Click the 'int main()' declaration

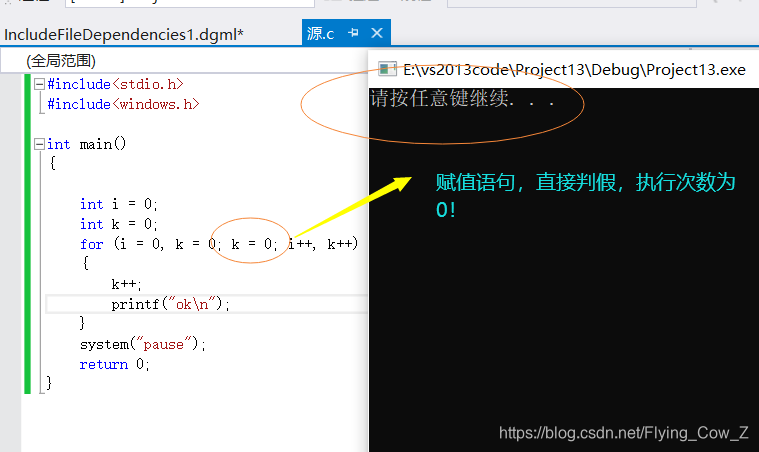[87, 144]
